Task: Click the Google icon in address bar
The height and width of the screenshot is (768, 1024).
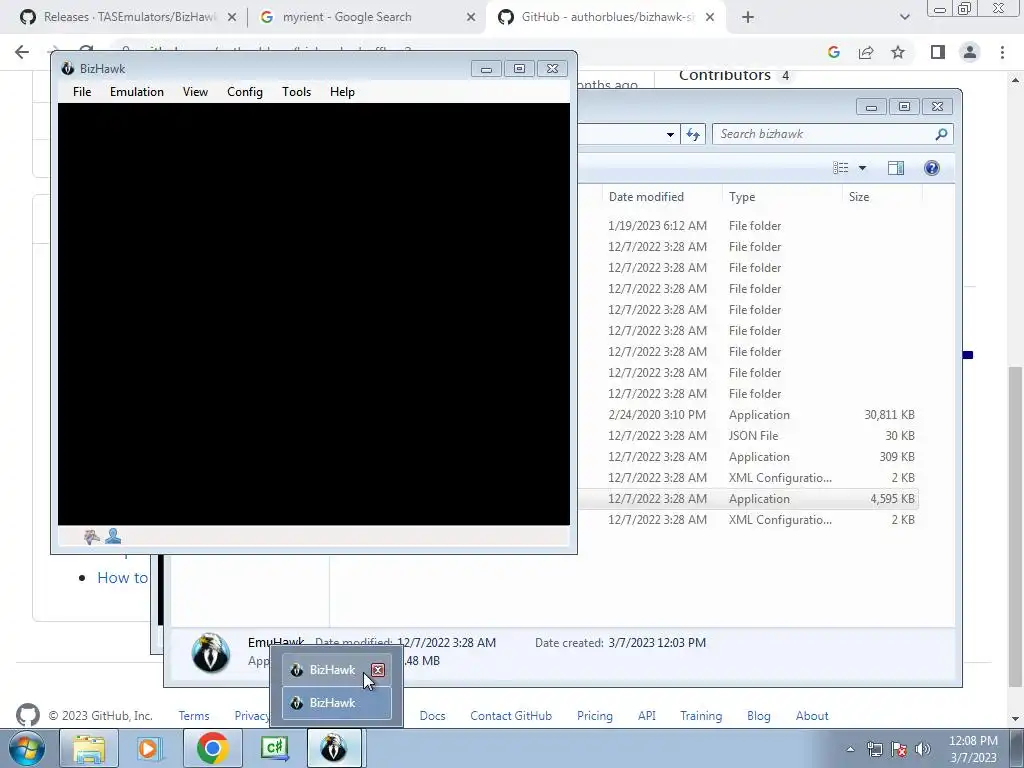Action: pos(833,52)
